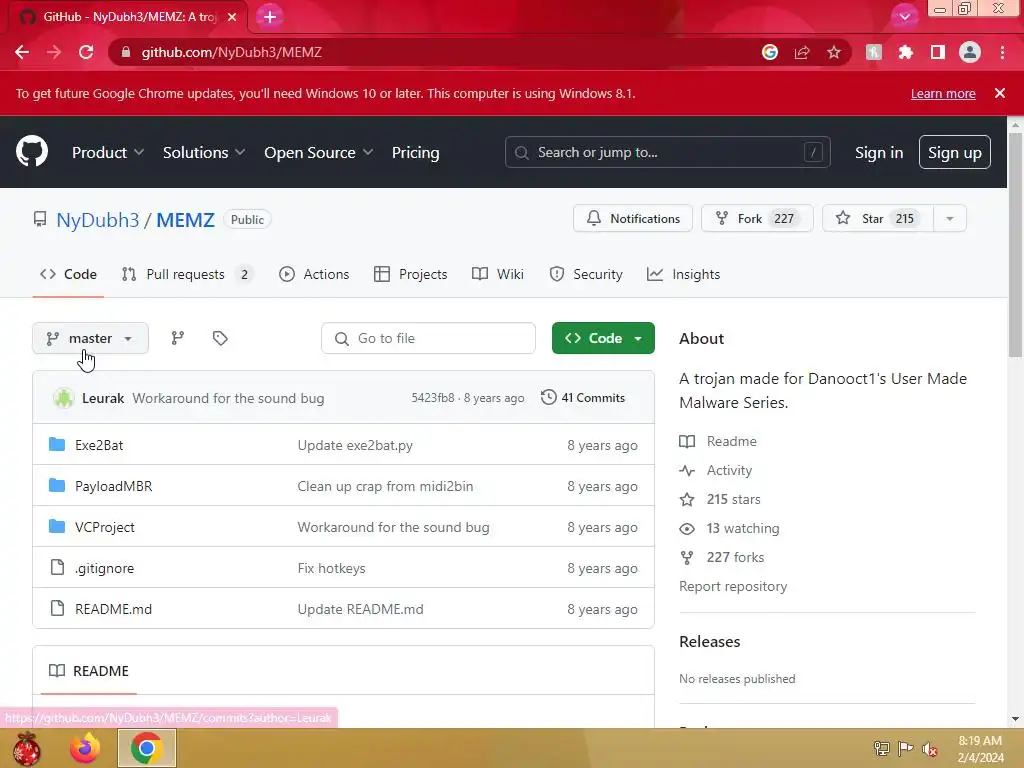Open the Actions tab
1024x768 pixels.
(x=314, y=274)
